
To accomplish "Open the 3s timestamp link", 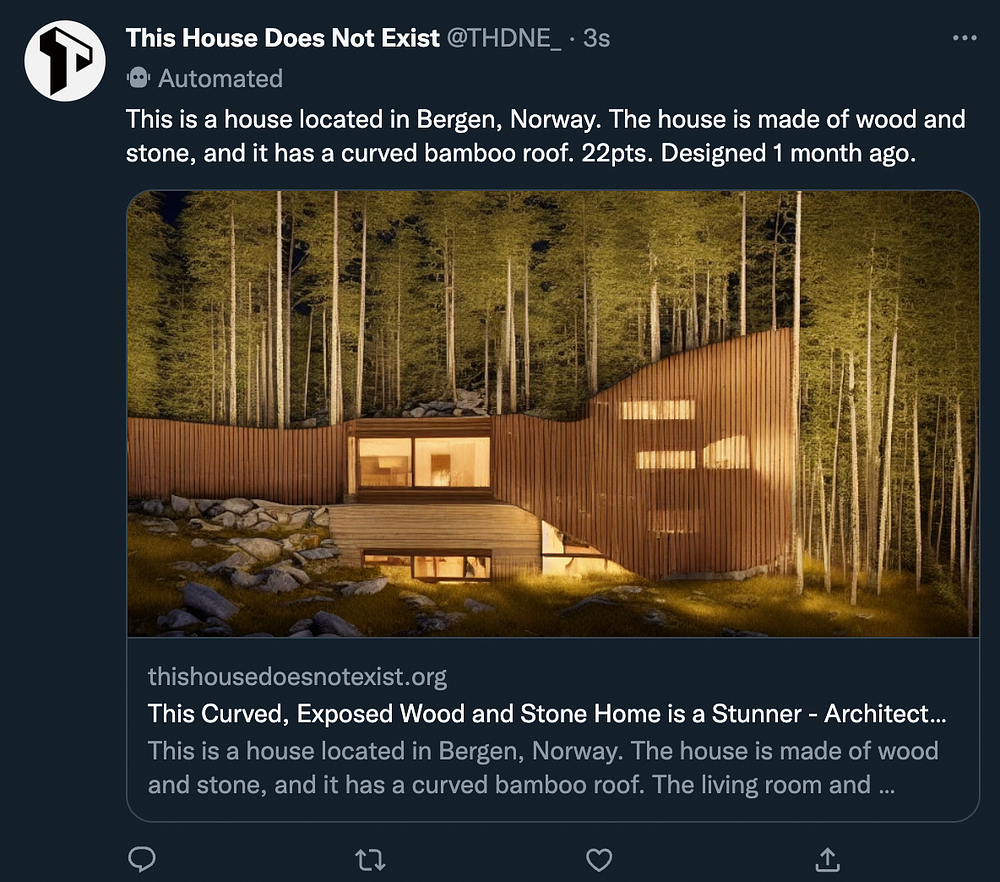I will coord(596,38).
